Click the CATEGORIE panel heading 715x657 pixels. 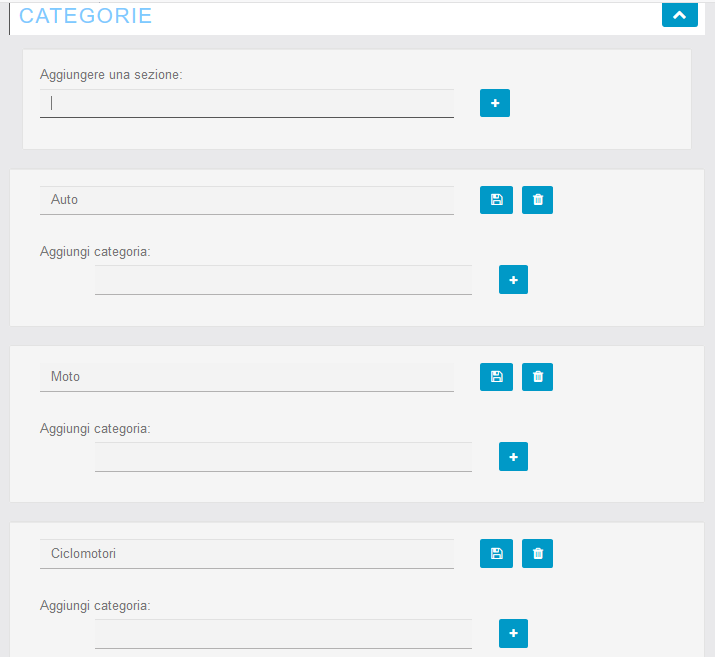click(x=85, y=16)
